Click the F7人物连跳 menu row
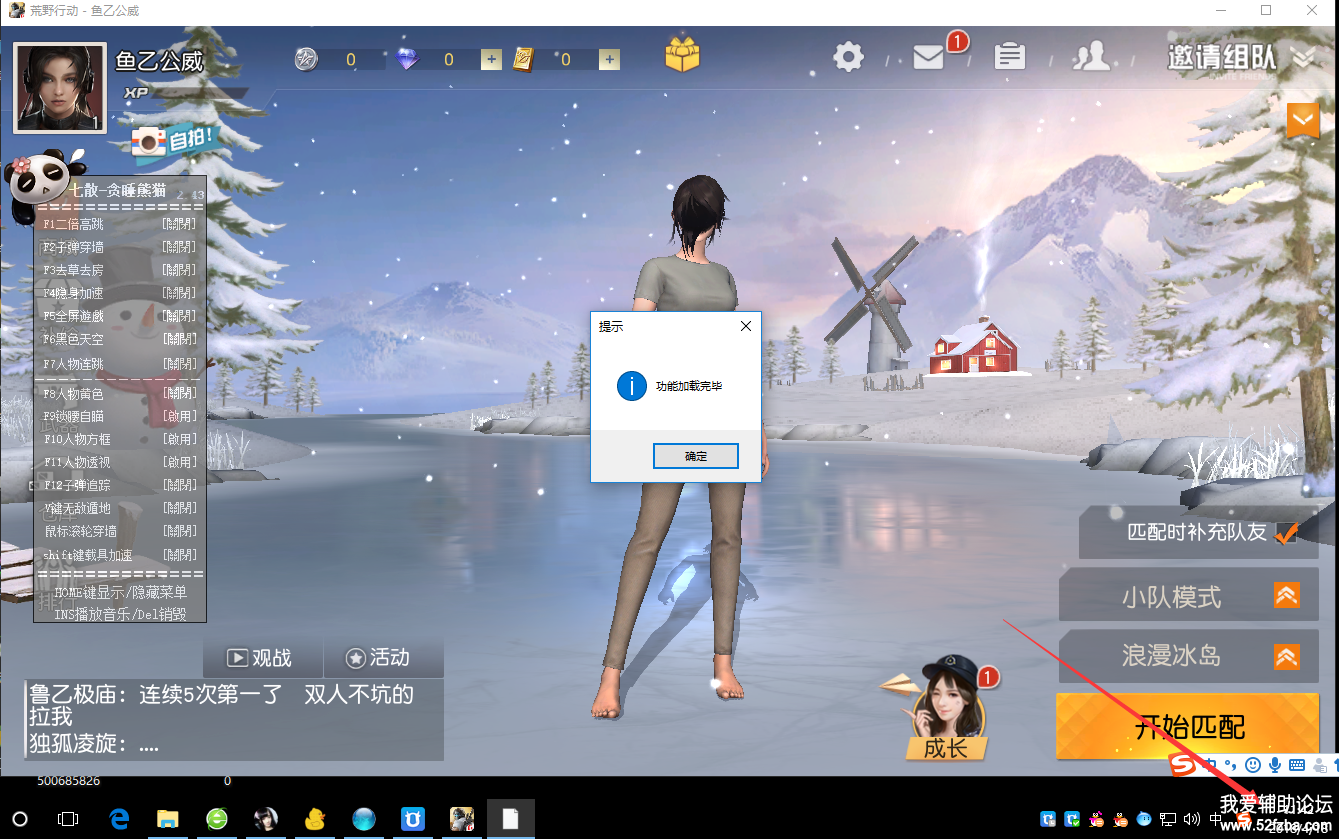 point(120,364)
